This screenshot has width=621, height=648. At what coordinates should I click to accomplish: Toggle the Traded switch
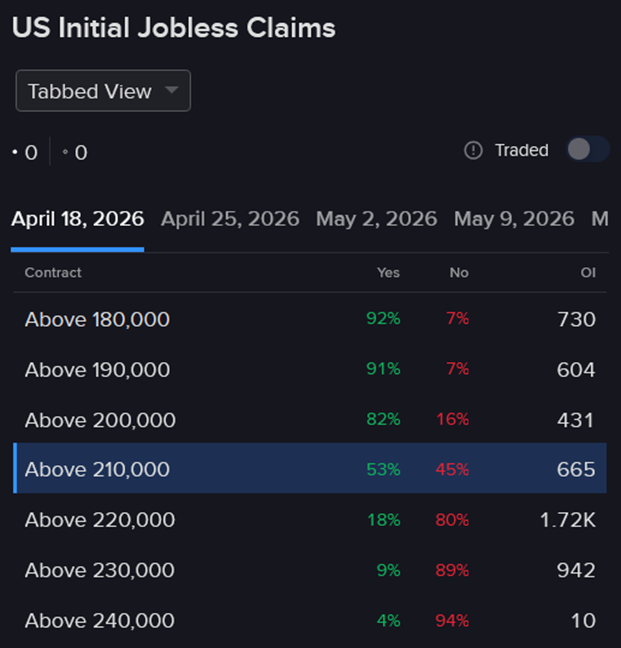587,150
